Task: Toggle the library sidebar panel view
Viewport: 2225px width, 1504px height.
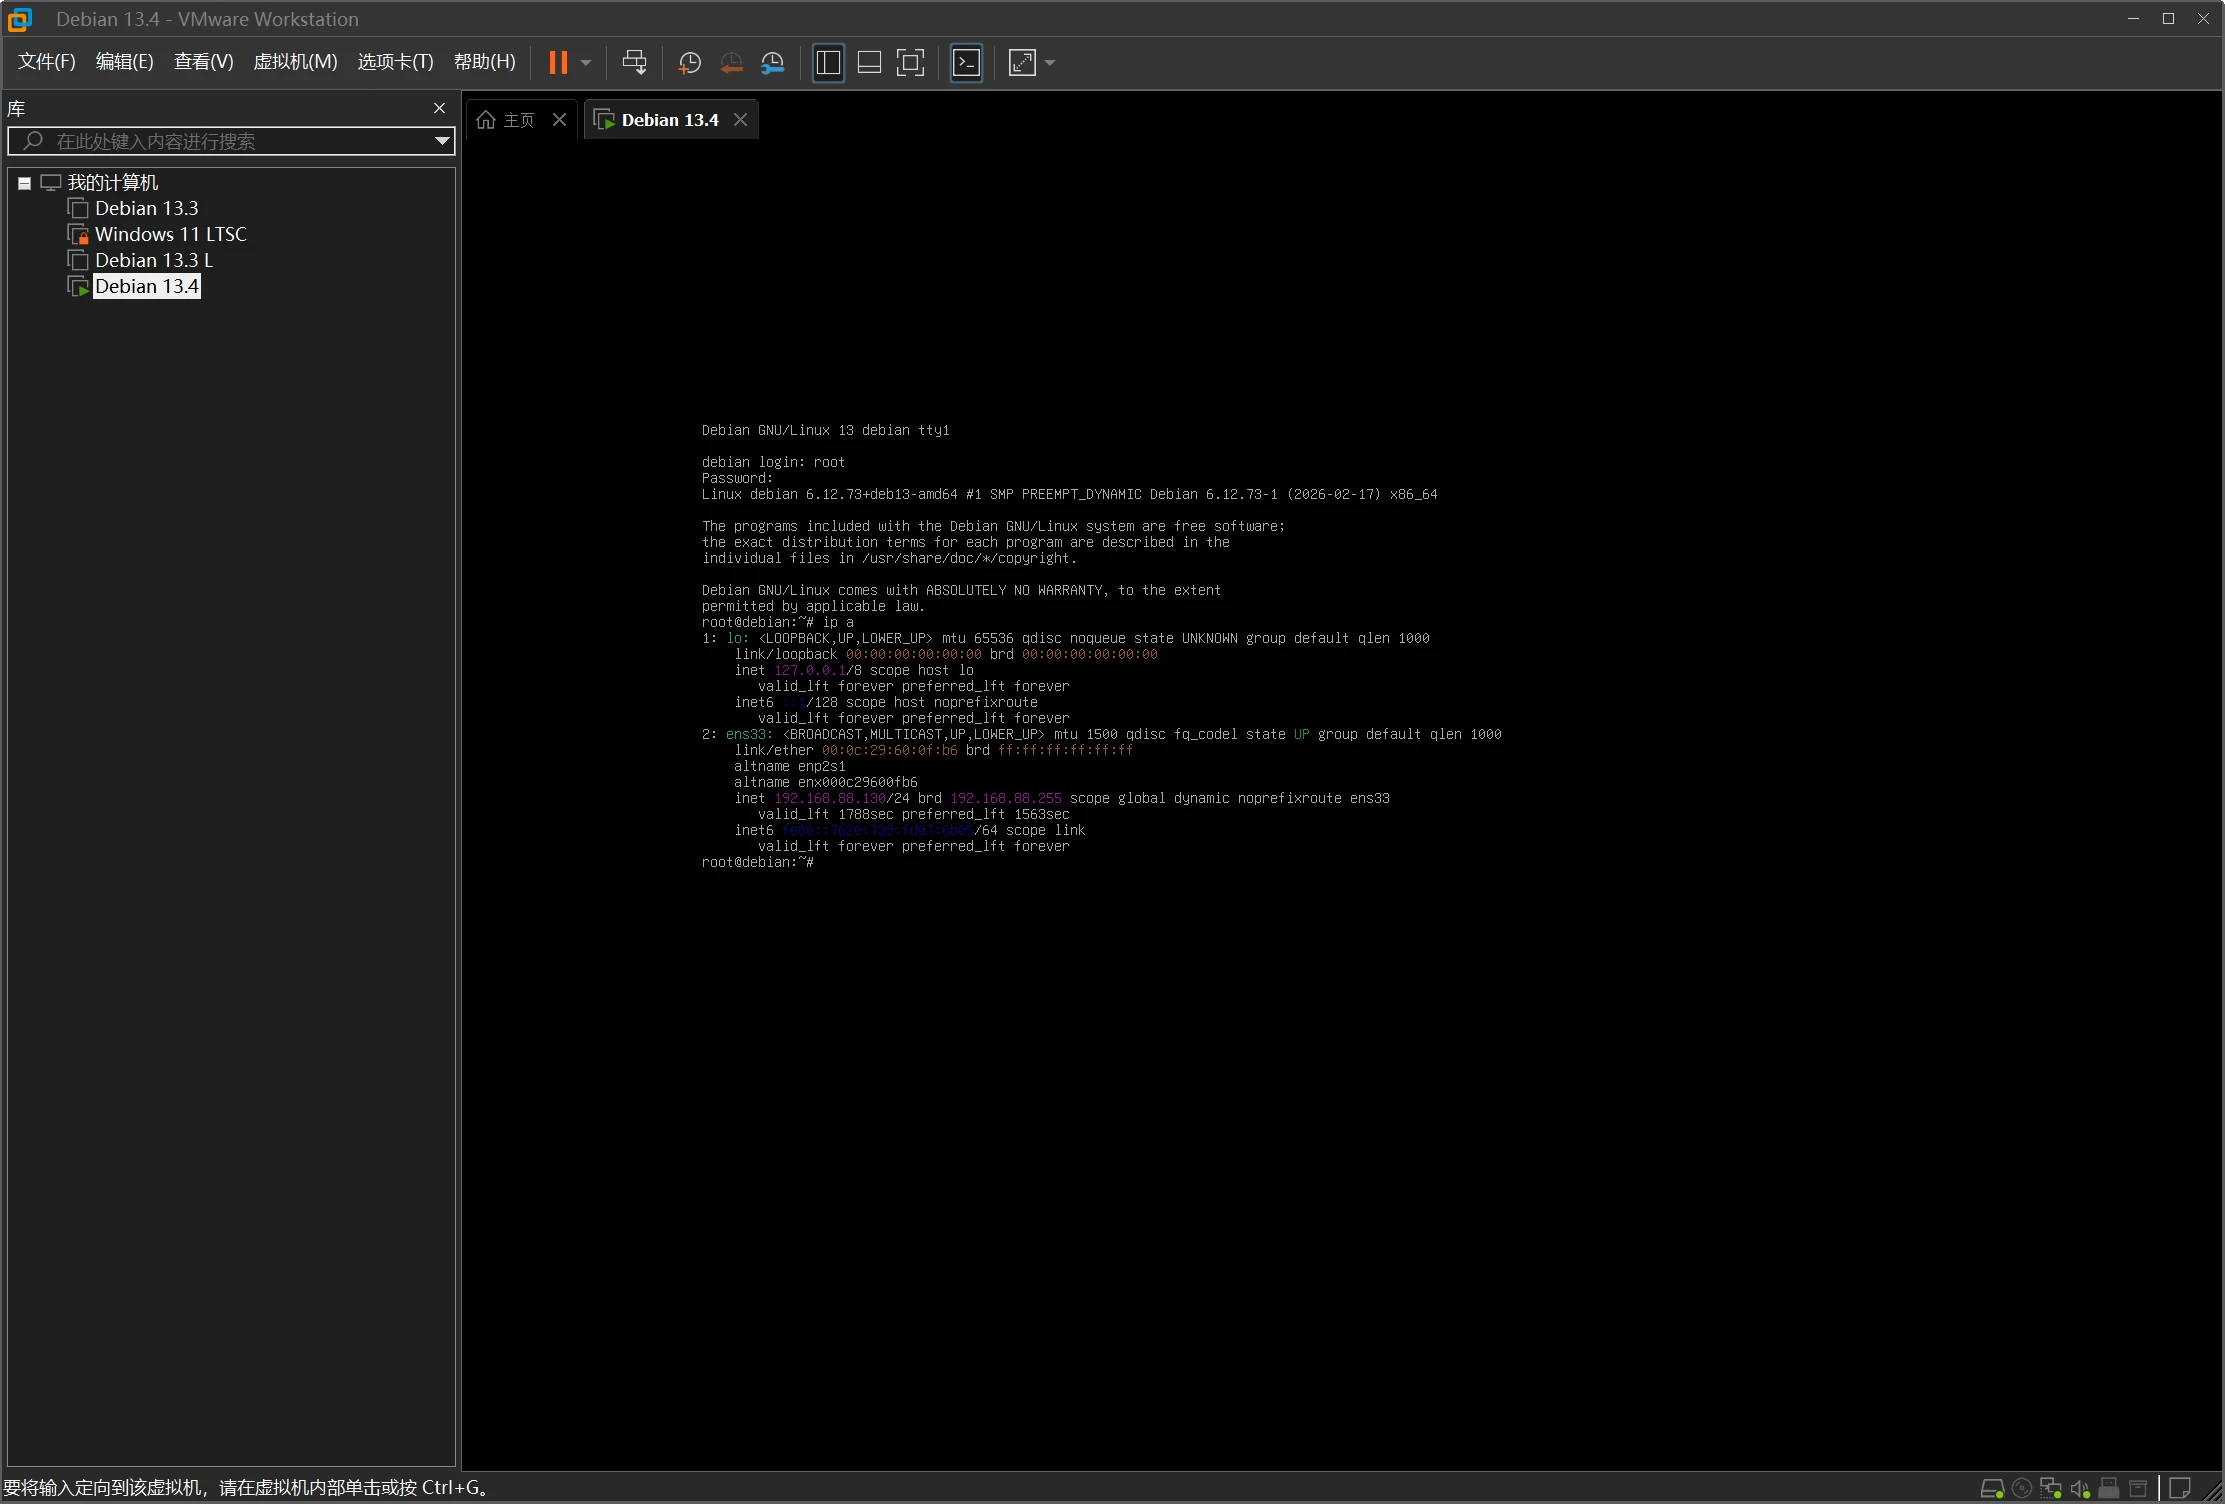Action: point(828,63)
